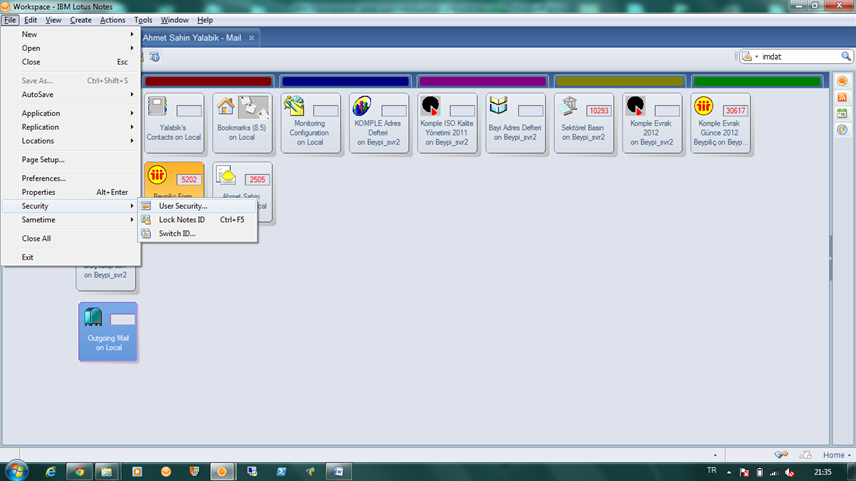Click the Lock Notes ID icon
Viewport: 856px width, 481px height.
tap(146, 219)
